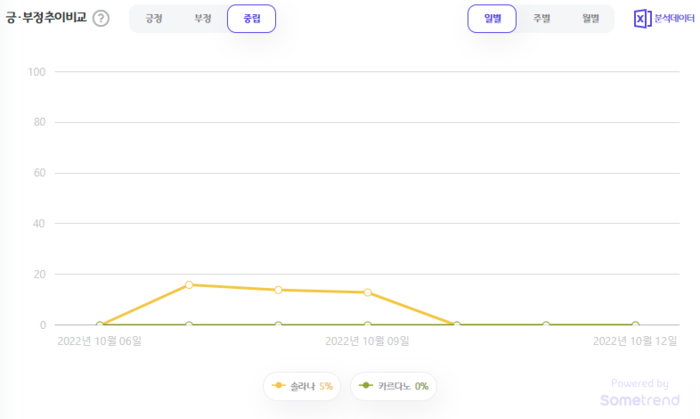Click the yellow 솔라나 legend marker
Screen dimensions: 700x419
[278, 386]
